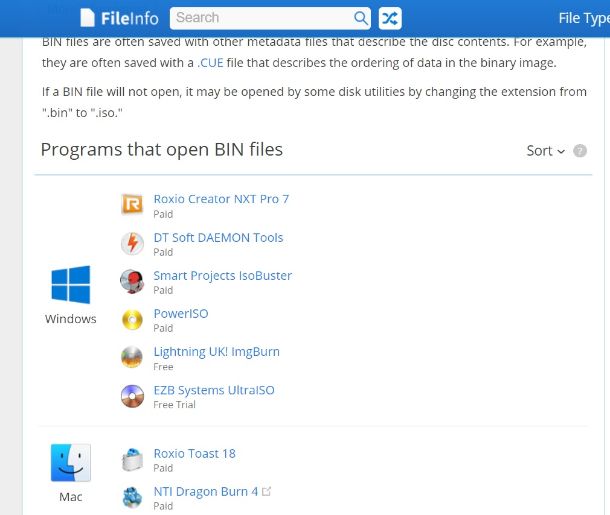The image size is (610, 515).
Task: Click the Mac Finder platform logo
Action: tap(71, 462)
